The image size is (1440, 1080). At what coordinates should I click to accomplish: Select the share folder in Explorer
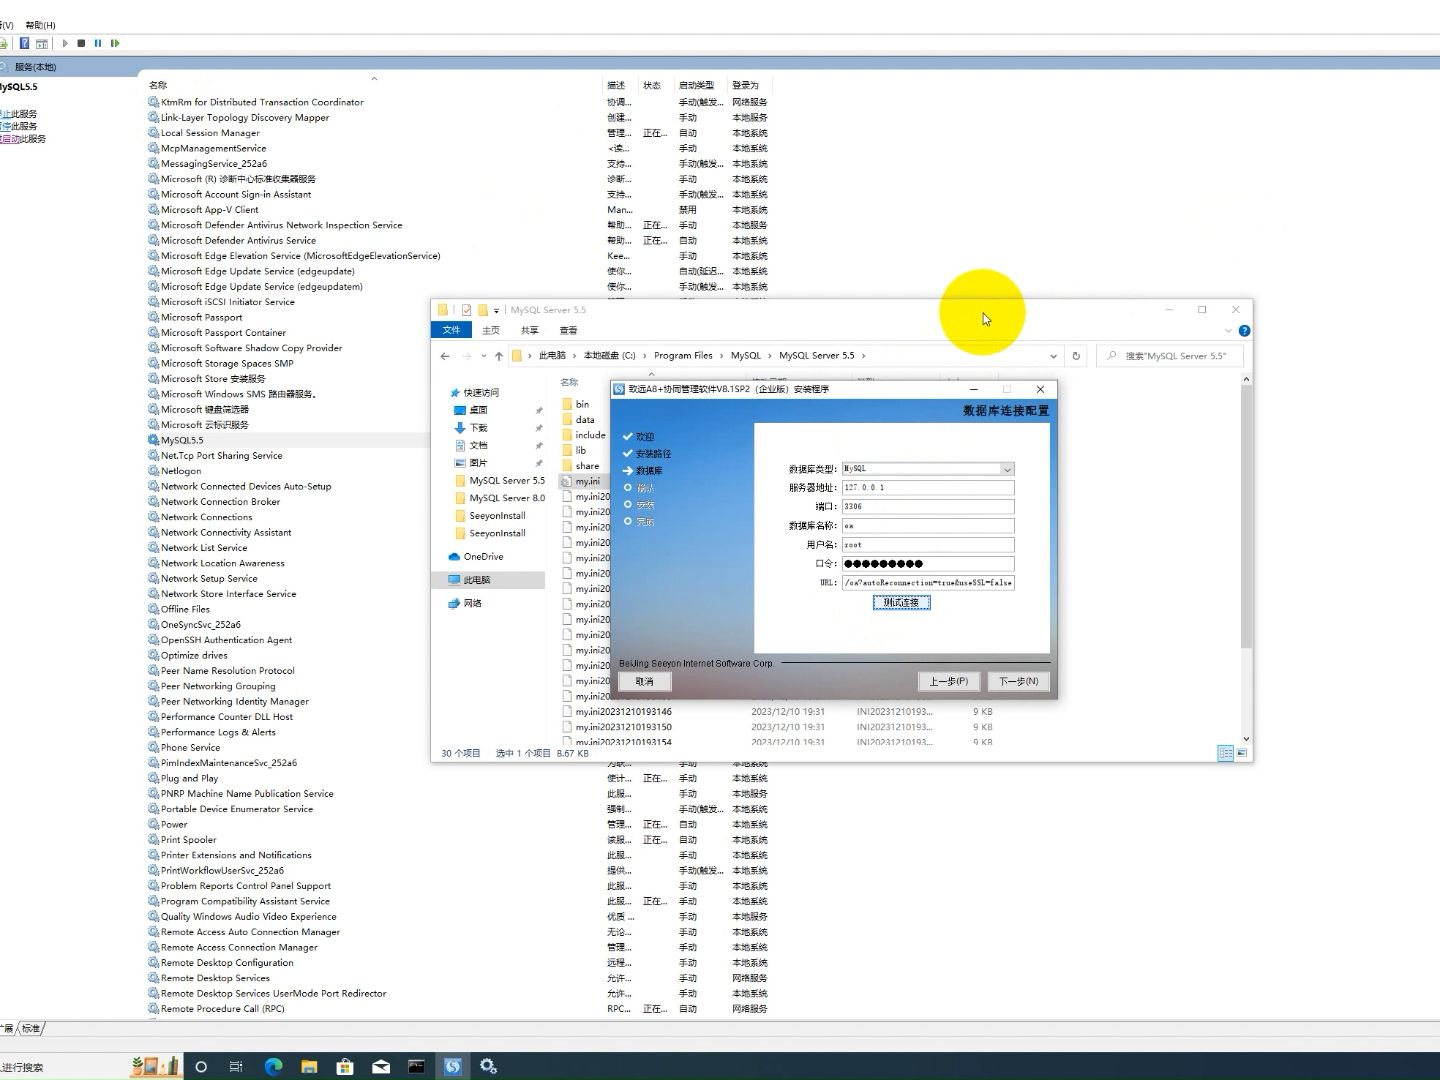click(587, 466)
